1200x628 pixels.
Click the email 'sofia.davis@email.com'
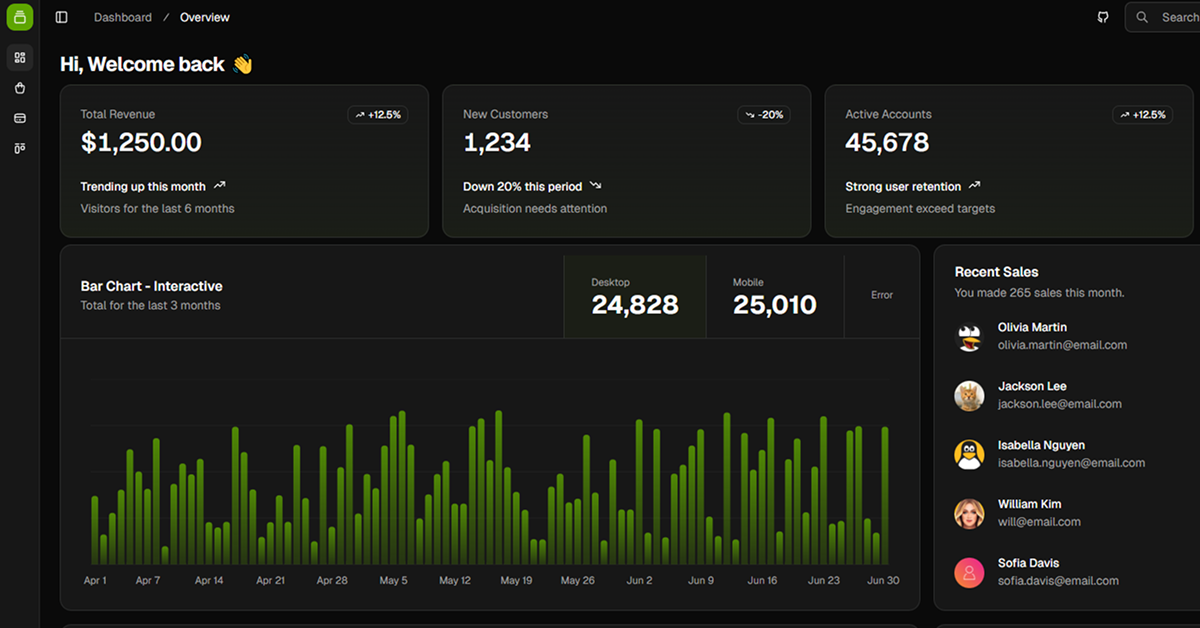[1058, 581]
